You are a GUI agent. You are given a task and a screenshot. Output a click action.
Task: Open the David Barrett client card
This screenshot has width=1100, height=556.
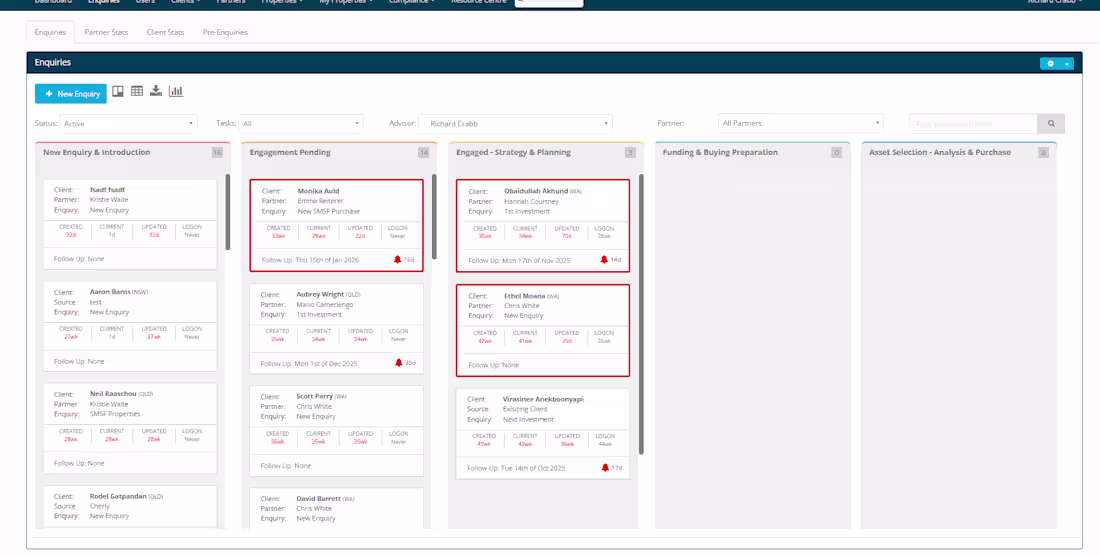[337, 508]
